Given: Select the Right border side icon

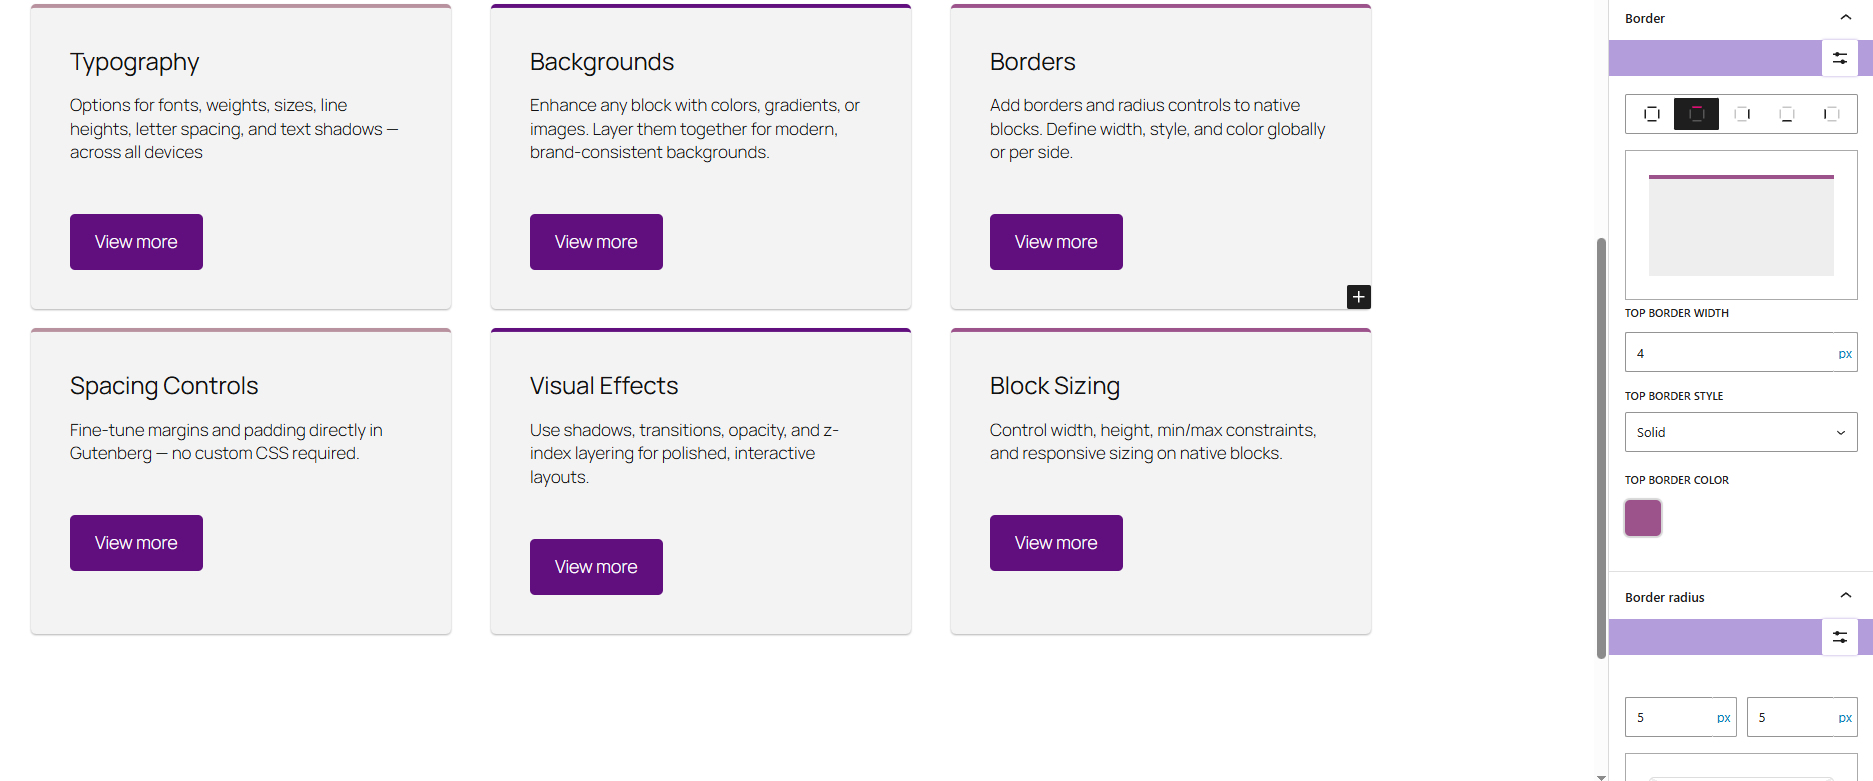Looking at the screenshot, I should (x=1741, y=113).
